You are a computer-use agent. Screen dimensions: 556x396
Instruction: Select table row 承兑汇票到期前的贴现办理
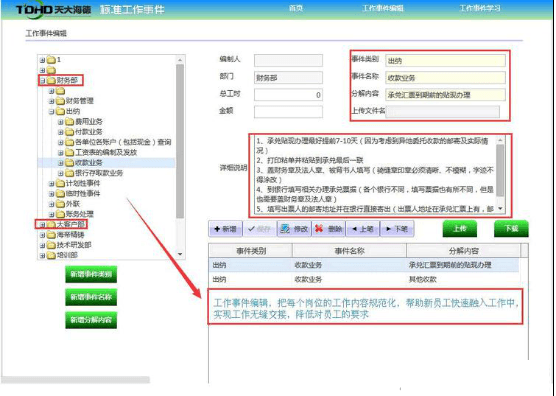[364, 265]
